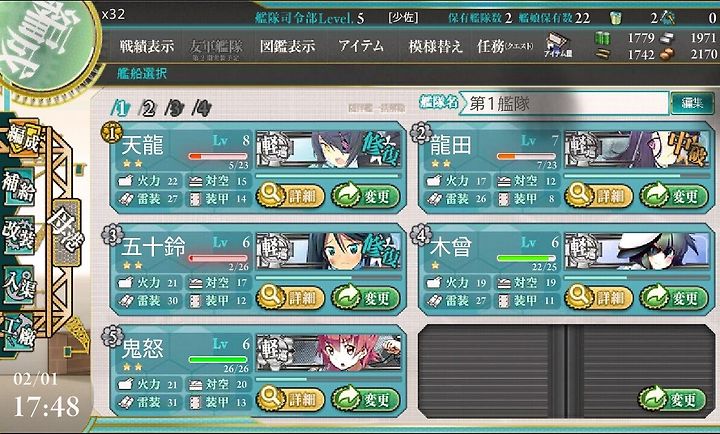Screen dimensions: 720x434
Task: Open the 工廠 (Factory) sidebar icon
Action: click(18, 333)
